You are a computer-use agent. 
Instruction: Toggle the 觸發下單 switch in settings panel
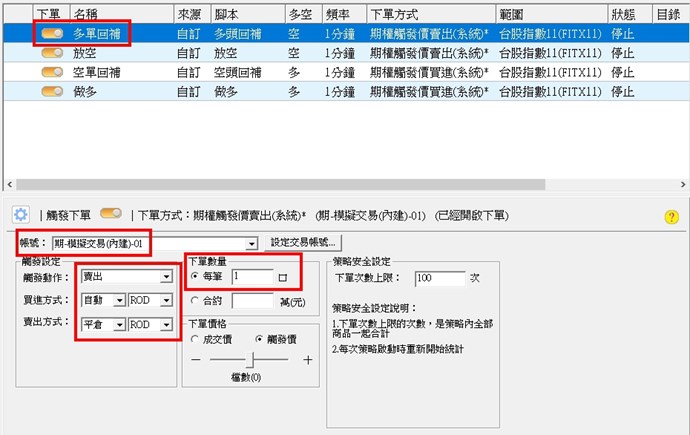[111, 214]
